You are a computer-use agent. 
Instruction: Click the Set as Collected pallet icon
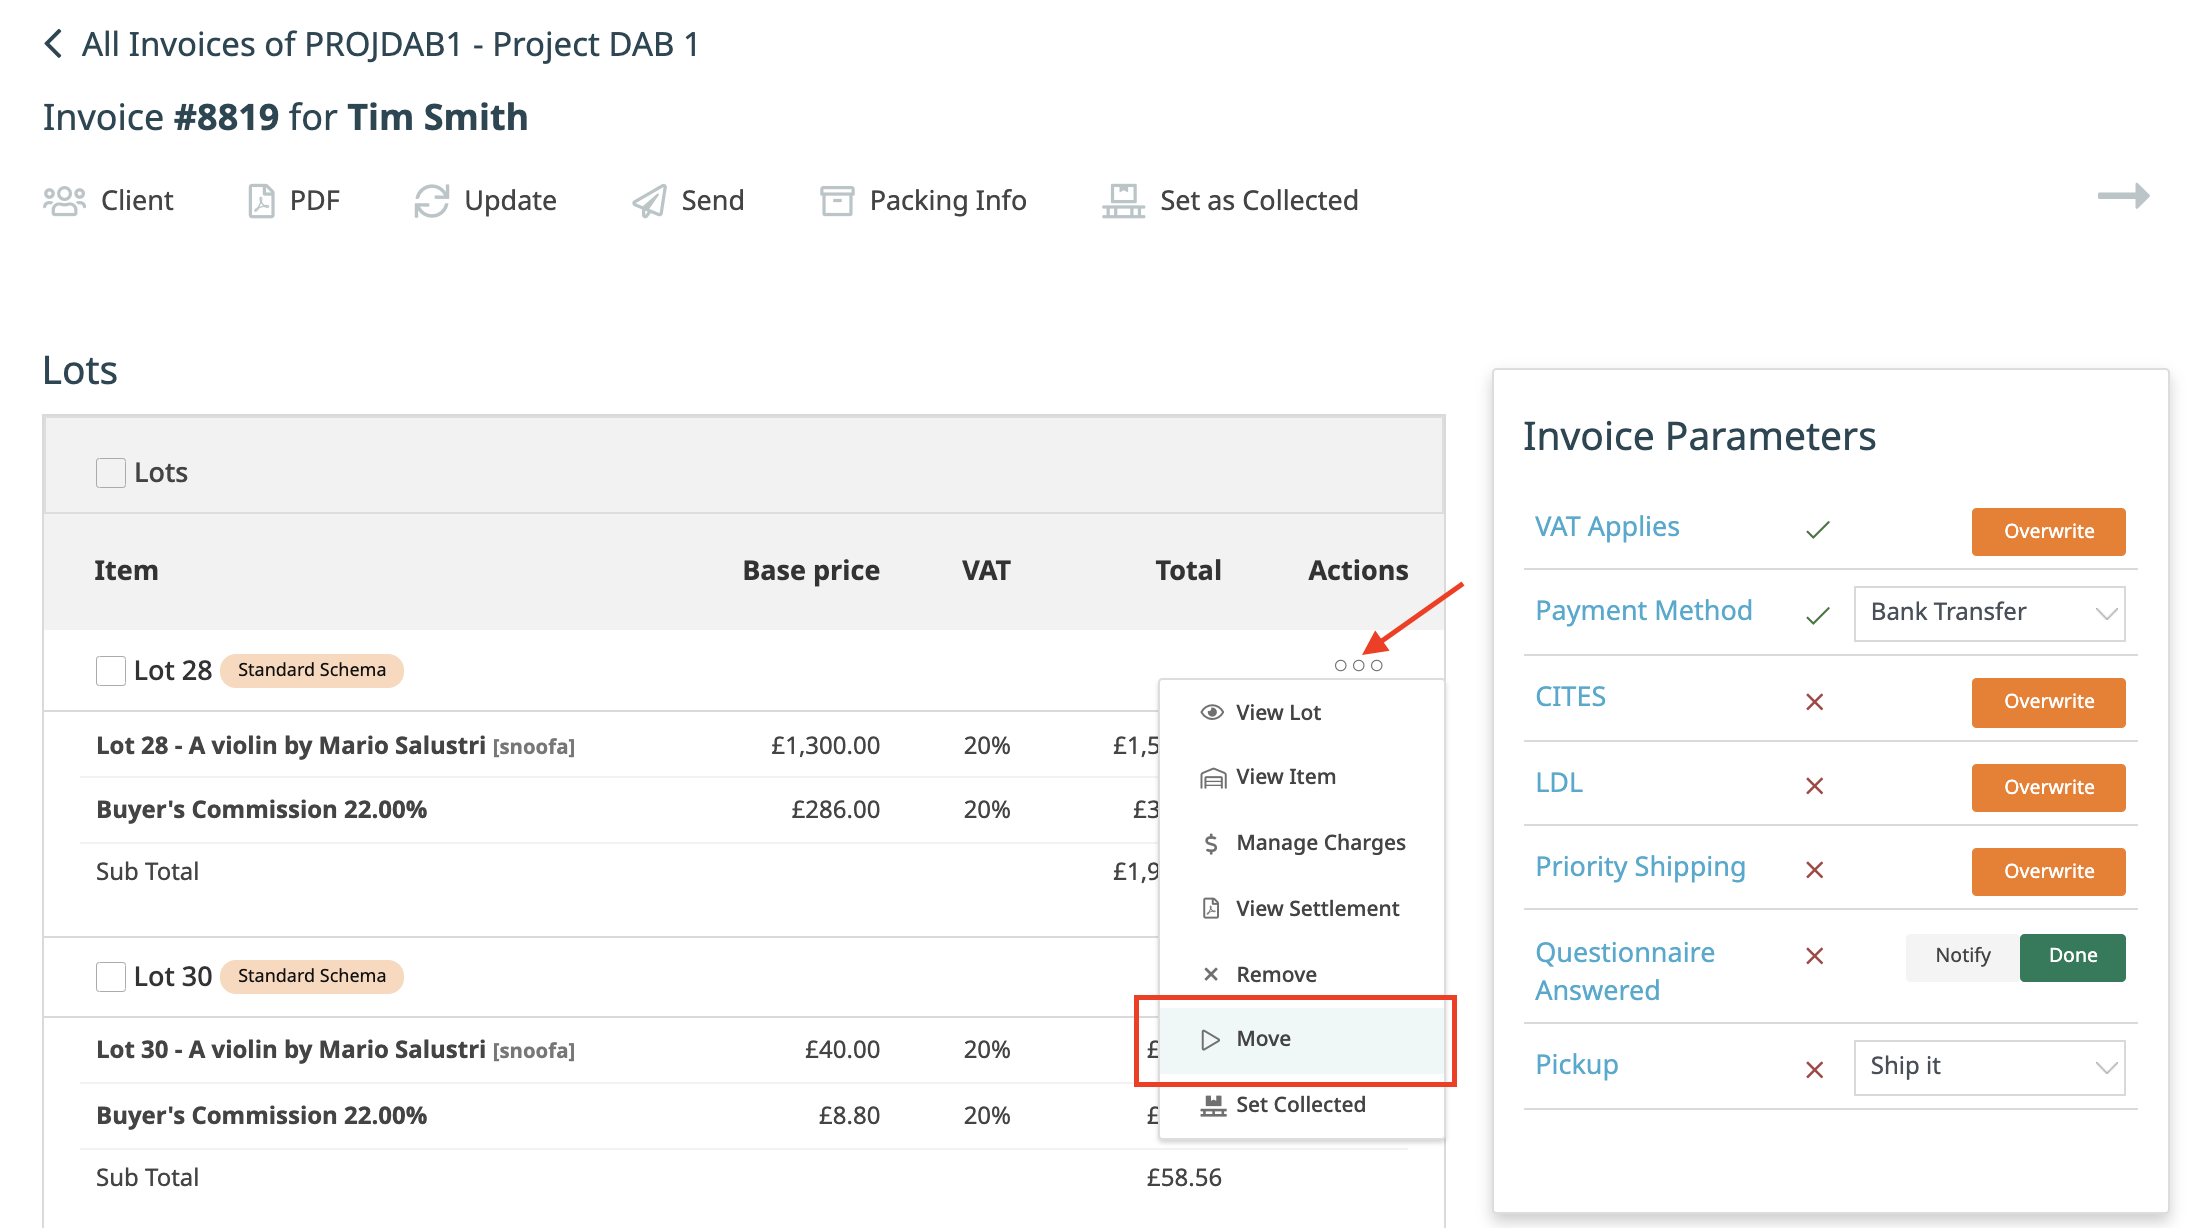1123,201
